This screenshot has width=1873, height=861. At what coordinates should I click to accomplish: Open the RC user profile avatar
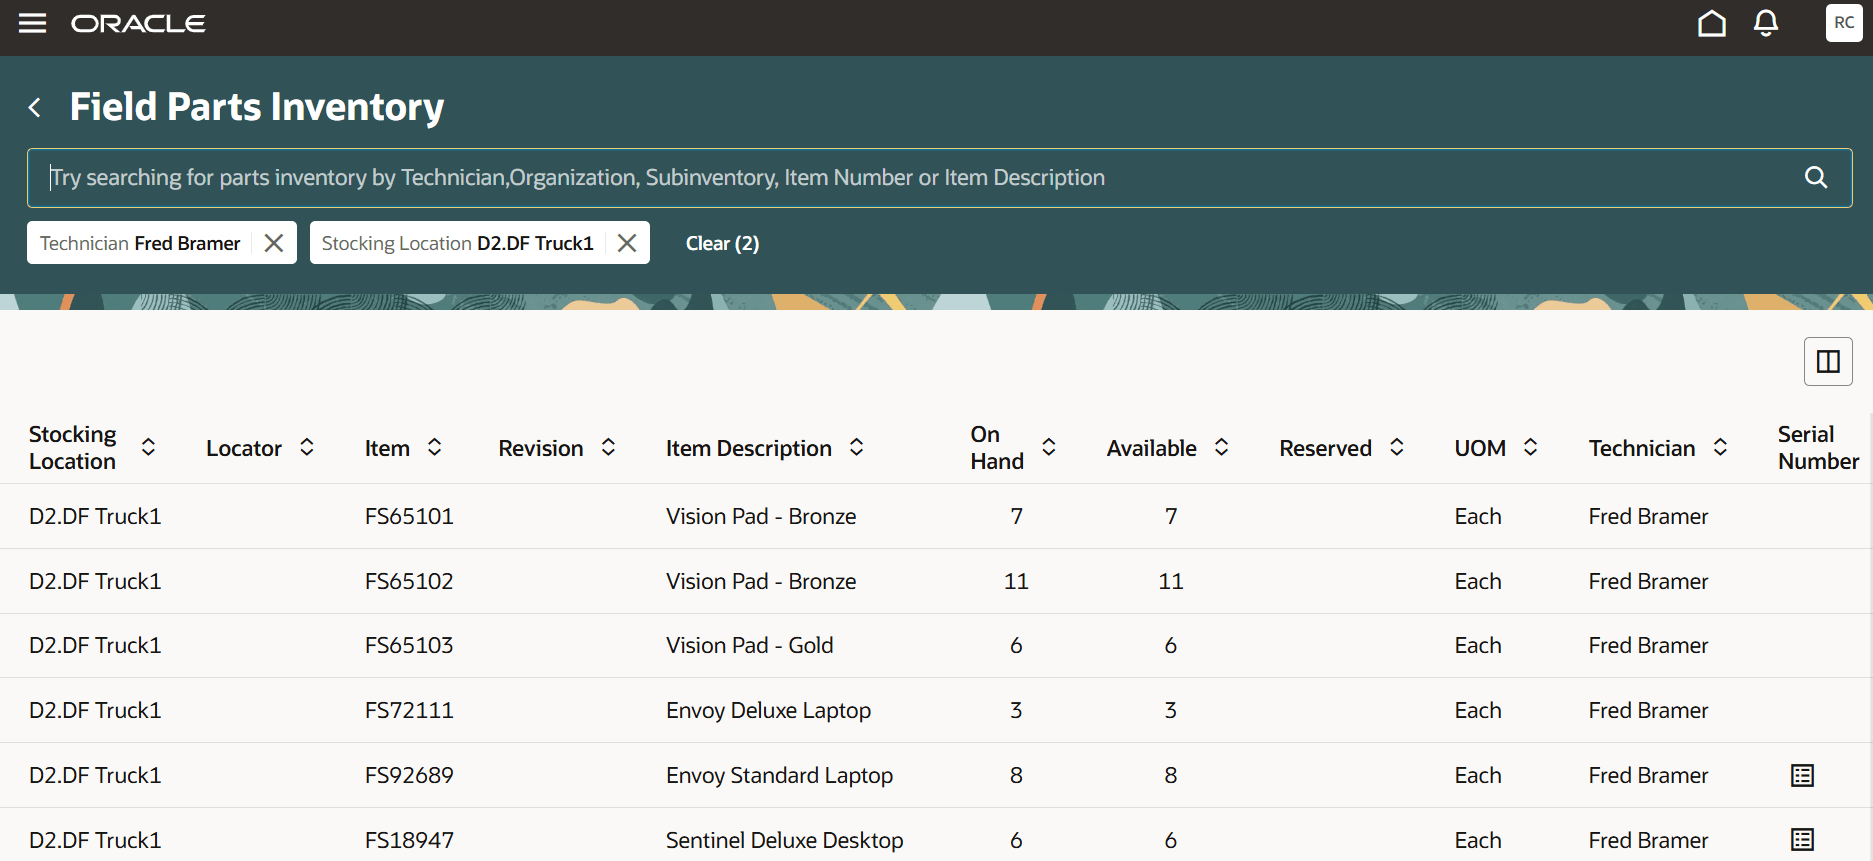[x=1844, y=23]
